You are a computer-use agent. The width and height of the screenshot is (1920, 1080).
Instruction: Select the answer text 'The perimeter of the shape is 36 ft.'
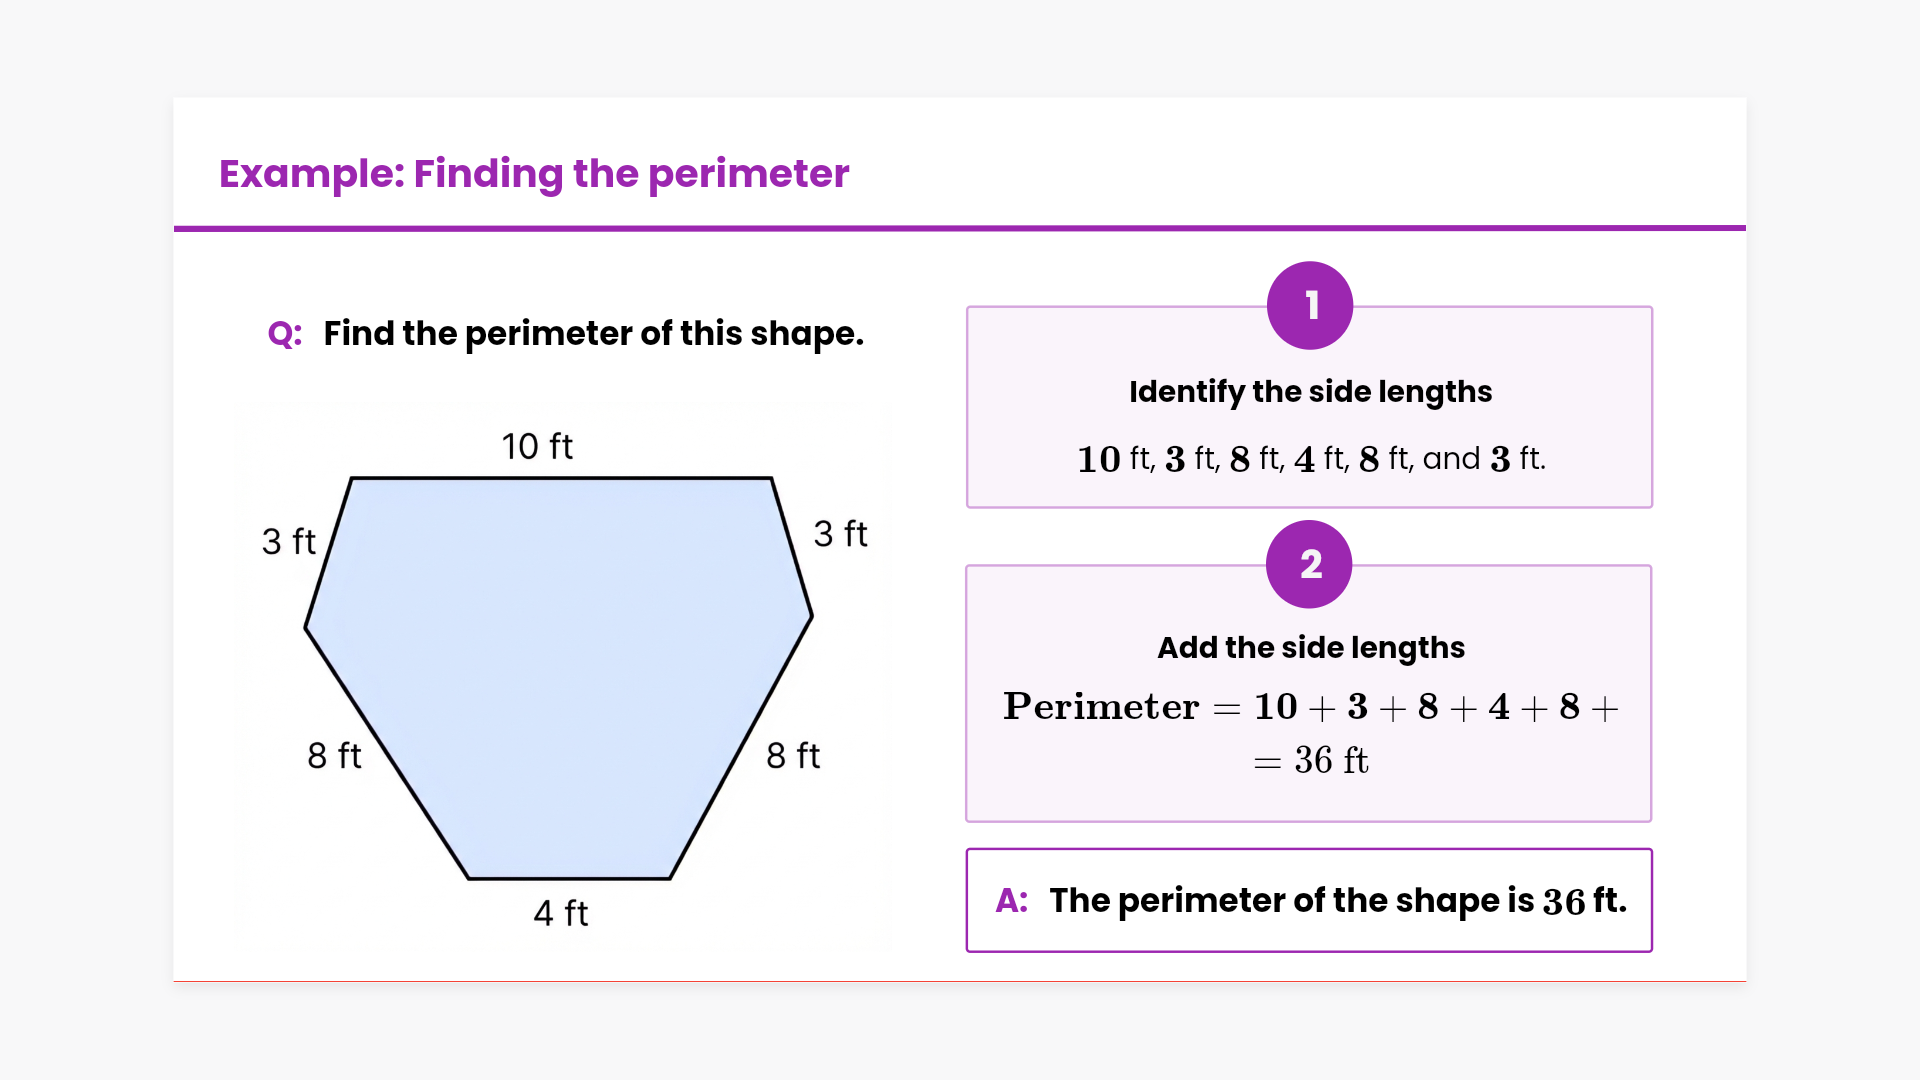point(1338,901)
